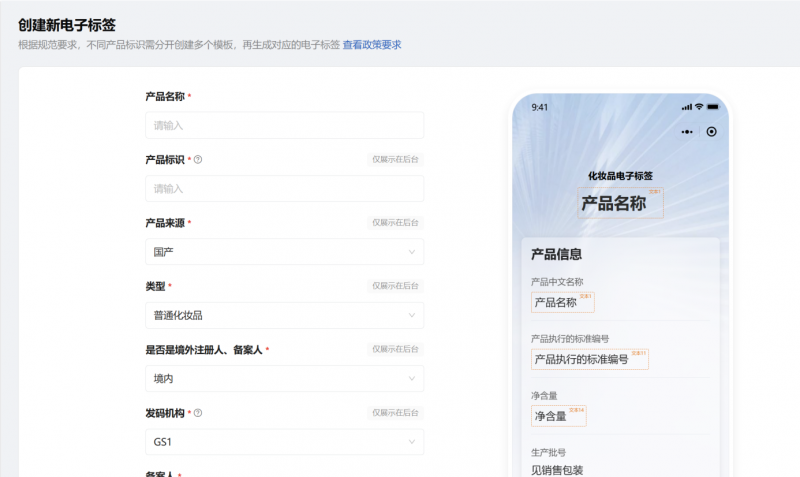The width and height of the screenshot is (800, 477).
Task: Click the help icon beside 产品标识
Action: tap(198, 160)
